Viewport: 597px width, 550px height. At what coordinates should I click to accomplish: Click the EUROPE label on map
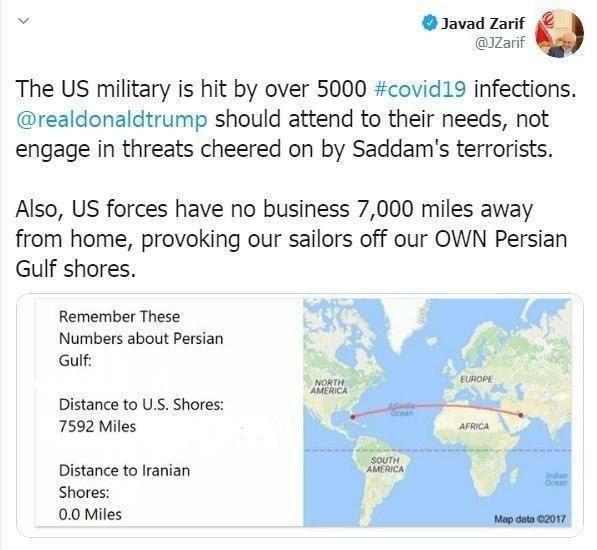pyautogui.click(x=476, y=379)
